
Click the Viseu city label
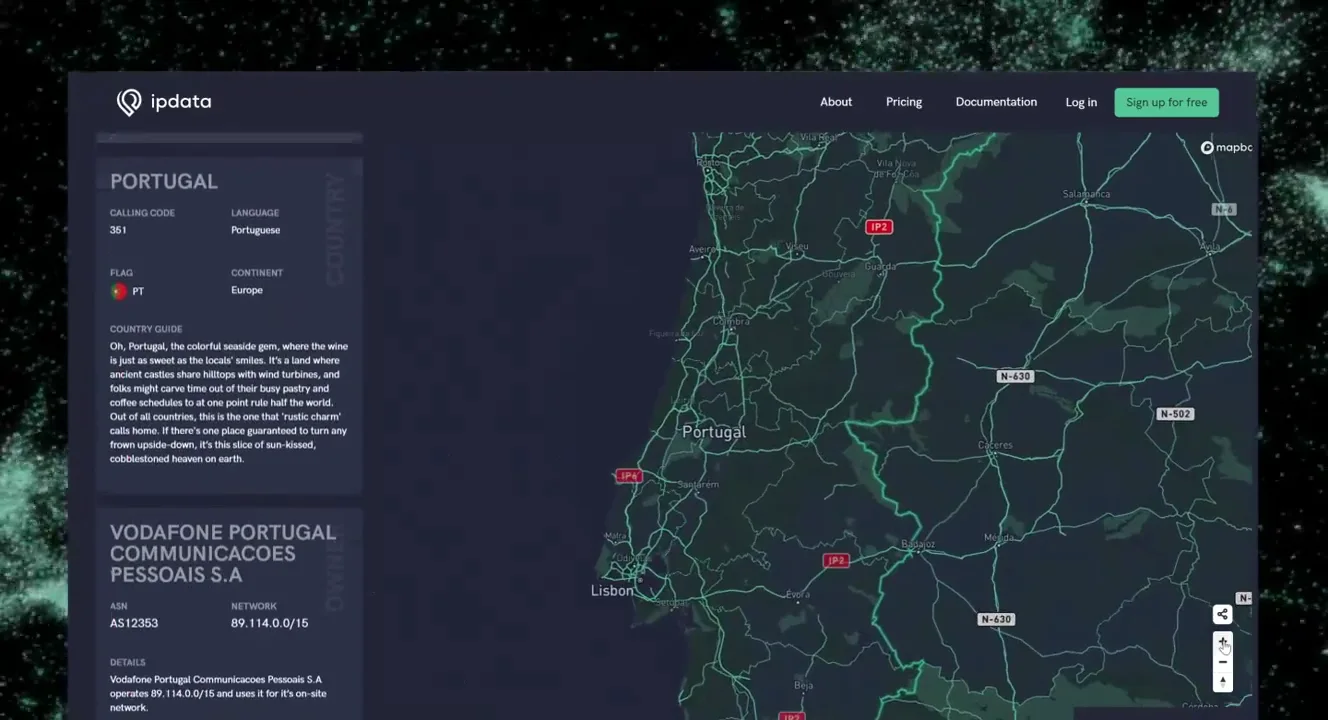[797, 246]
